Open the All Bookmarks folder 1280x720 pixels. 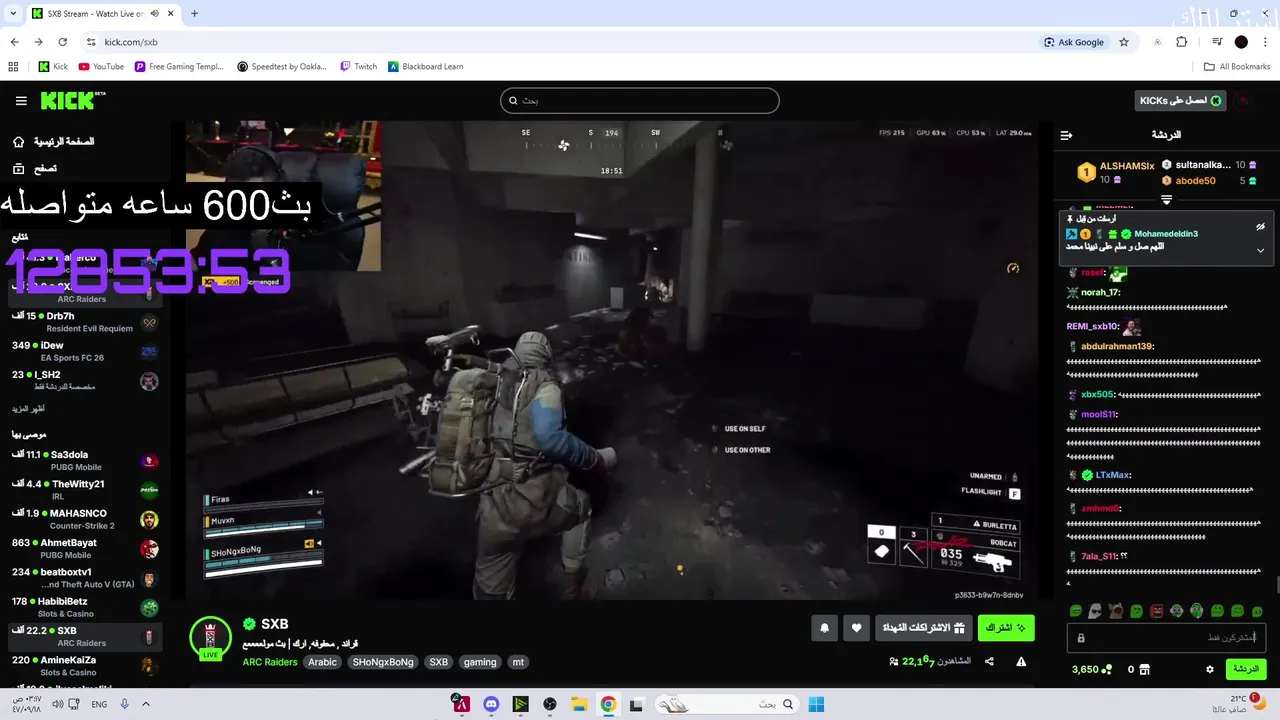tap(1237, 67)
